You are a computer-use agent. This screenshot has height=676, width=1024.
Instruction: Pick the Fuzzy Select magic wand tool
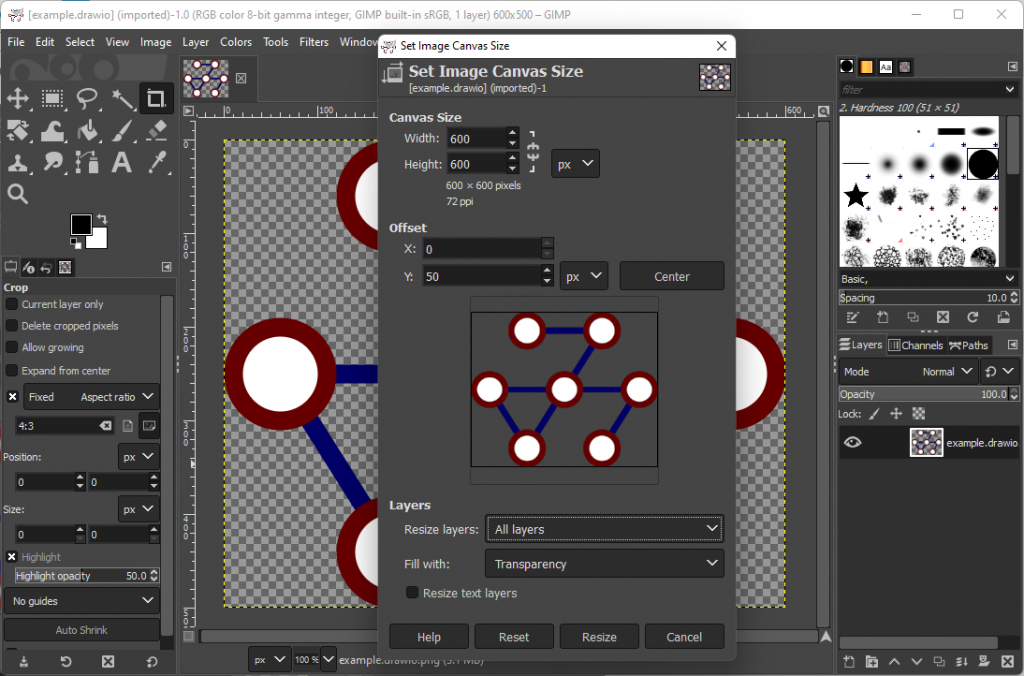coord(121,99)
